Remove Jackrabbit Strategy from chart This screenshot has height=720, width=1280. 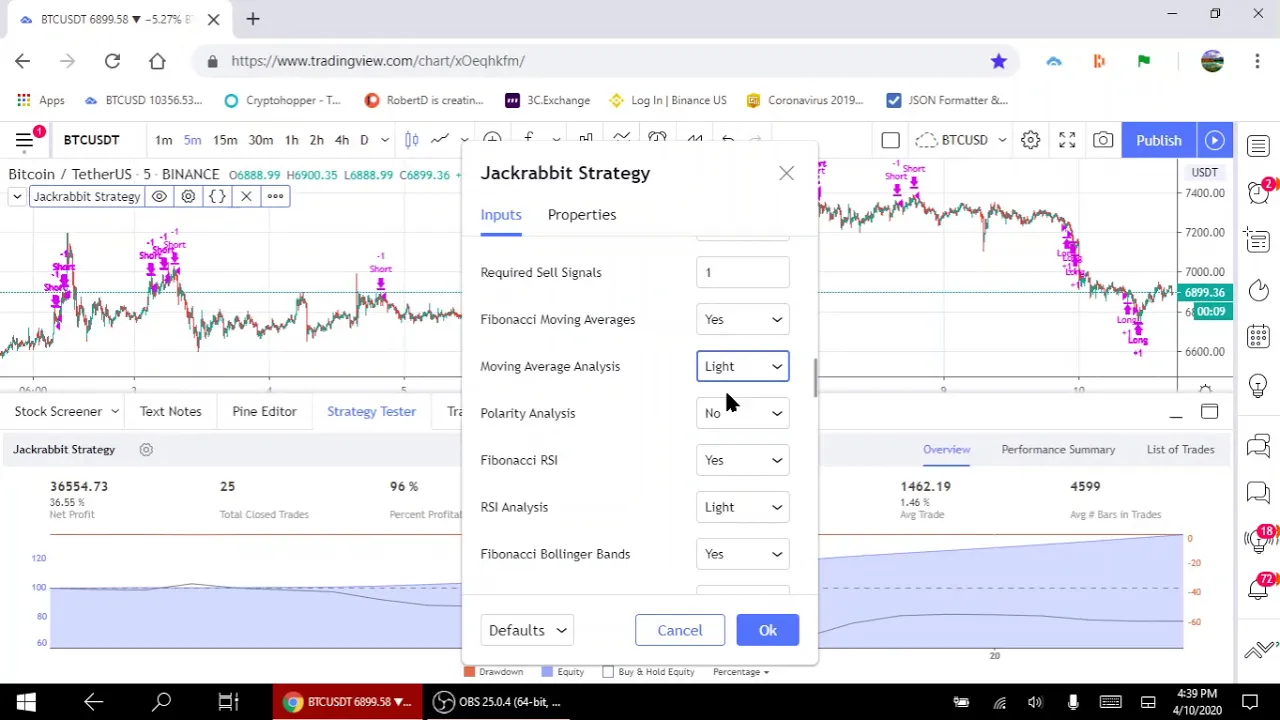(x=246, y=196)
